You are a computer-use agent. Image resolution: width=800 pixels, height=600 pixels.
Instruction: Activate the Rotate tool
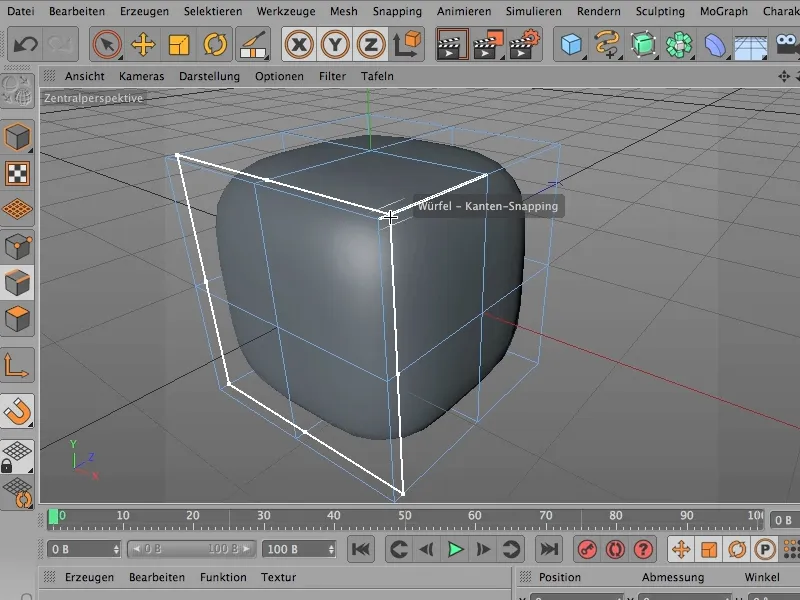click(x=215, y=44)
